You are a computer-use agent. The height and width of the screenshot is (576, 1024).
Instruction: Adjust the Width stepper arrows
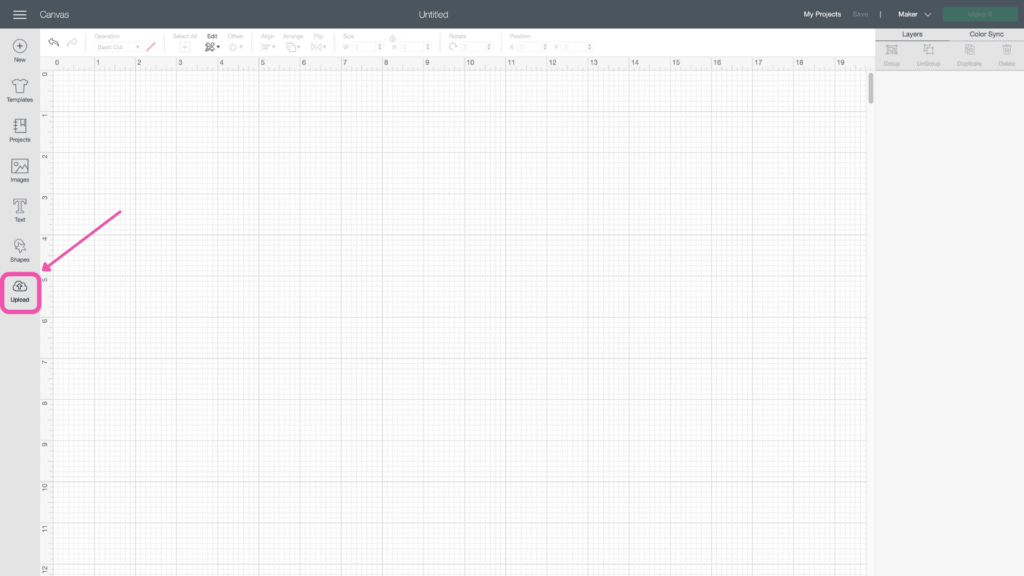tap(379, 47)
